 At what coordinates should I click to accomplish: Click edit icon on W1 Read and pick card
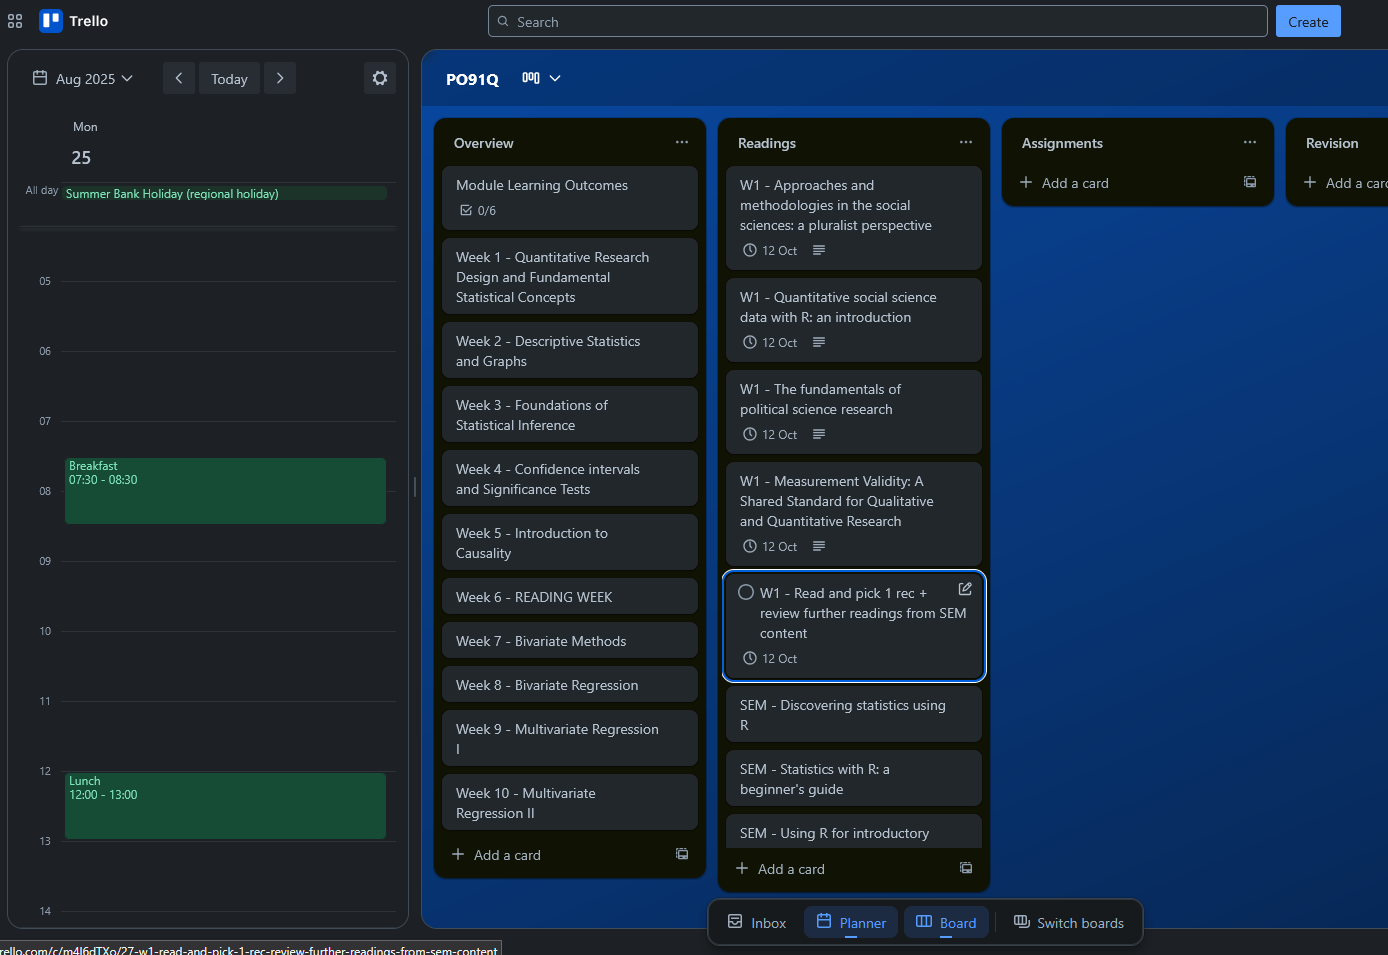(965, 589)
